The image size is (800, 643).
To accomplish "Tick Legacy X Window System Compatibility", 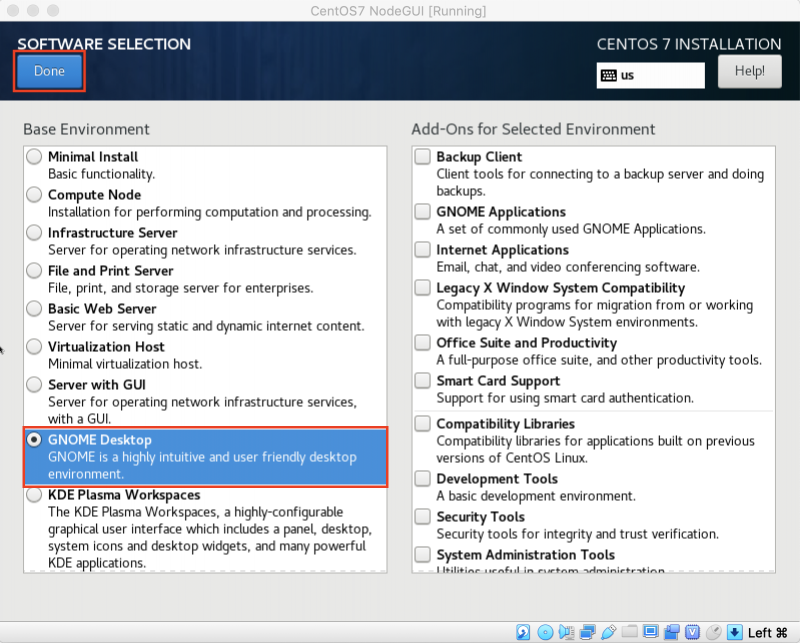I will [422, 287].
